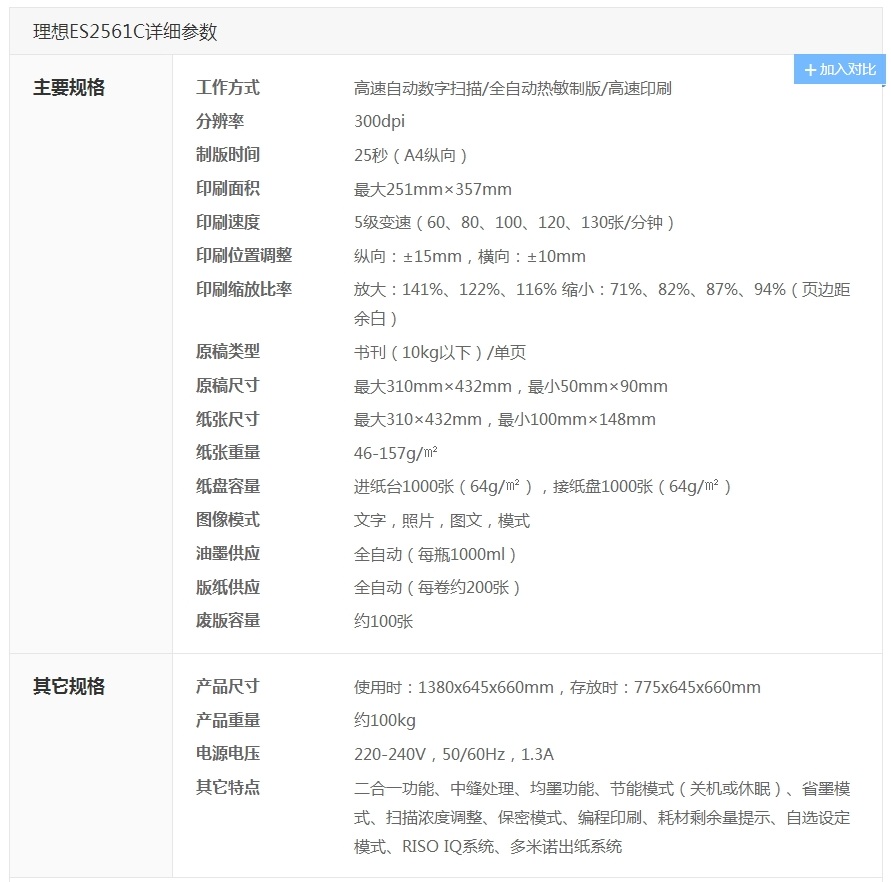Click the 纸张尺寸 label
The width and height of the screenshot is (891, 882).
[x=227, y=420]
